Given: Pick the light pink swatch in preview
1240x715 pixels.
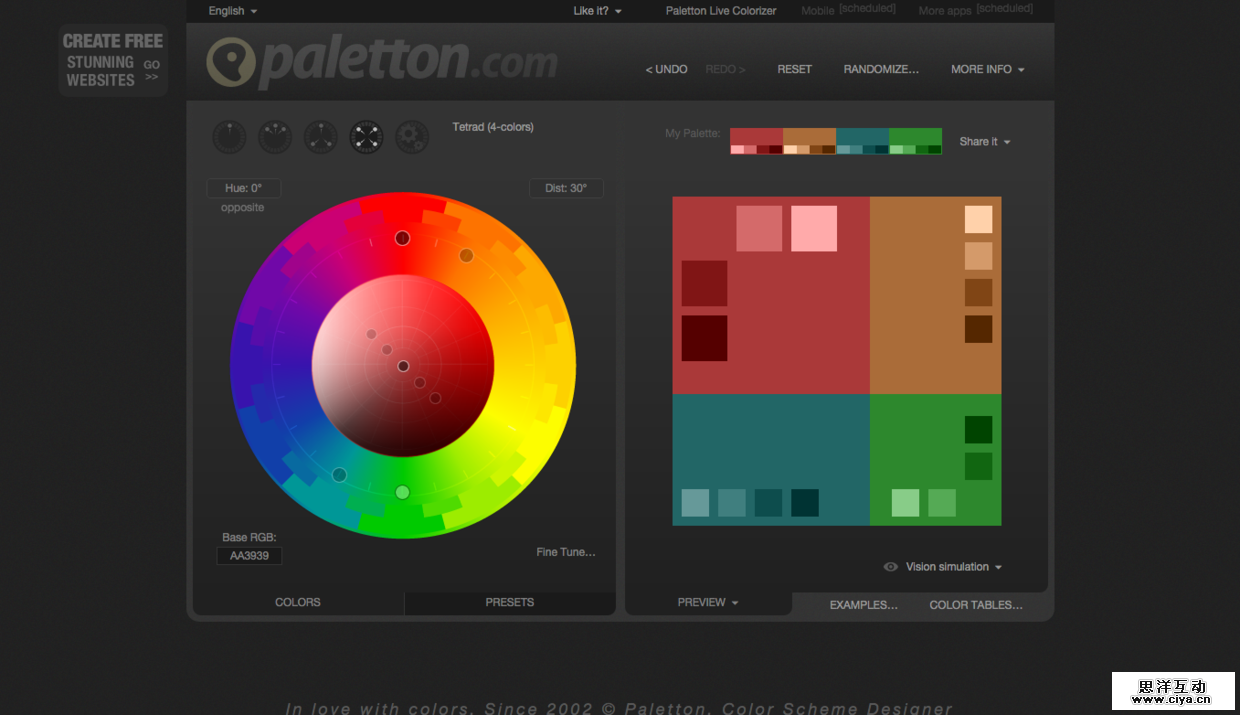Looking at the screenshot, I should point(813,228).
